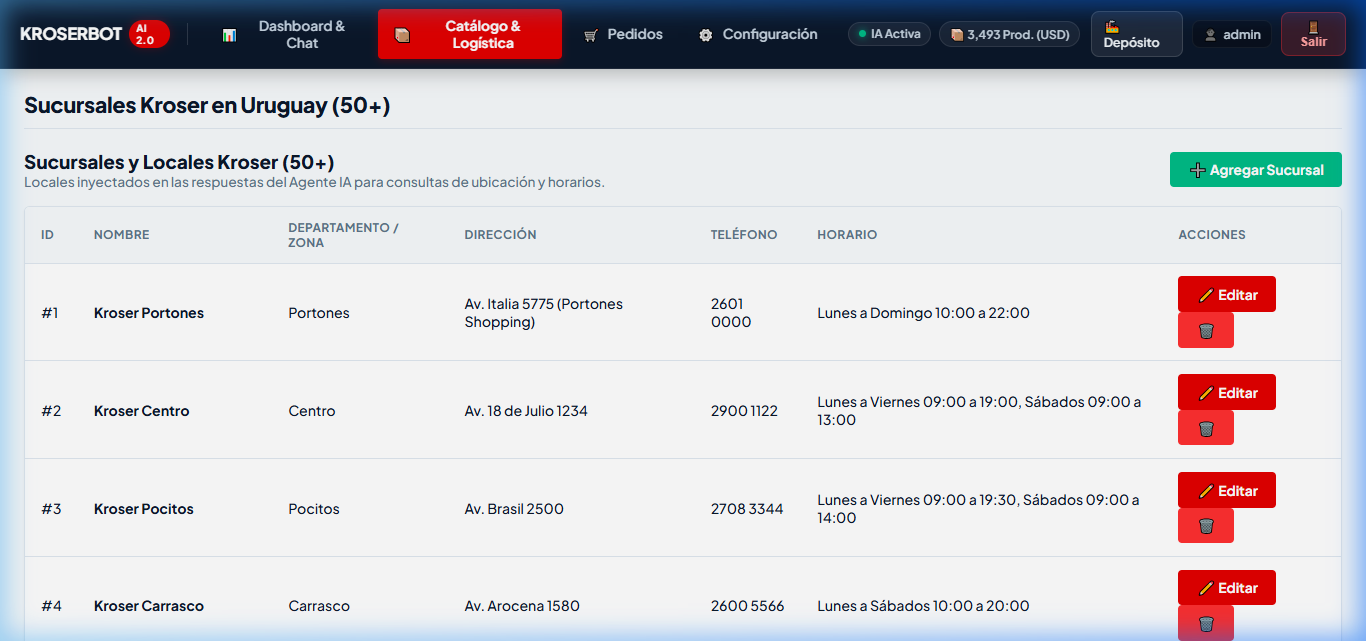Select the Kroser Pocitos name cell

point(144,509)
